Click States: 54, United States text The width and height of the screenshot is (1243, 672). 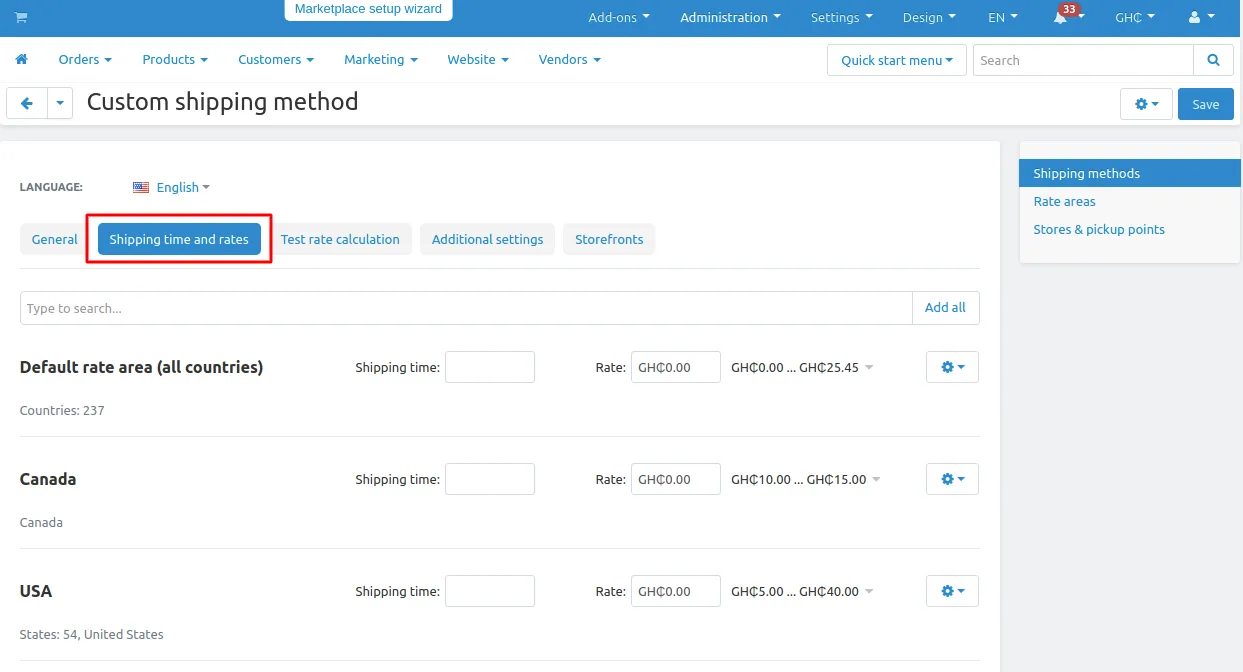(x=91, y=634)
